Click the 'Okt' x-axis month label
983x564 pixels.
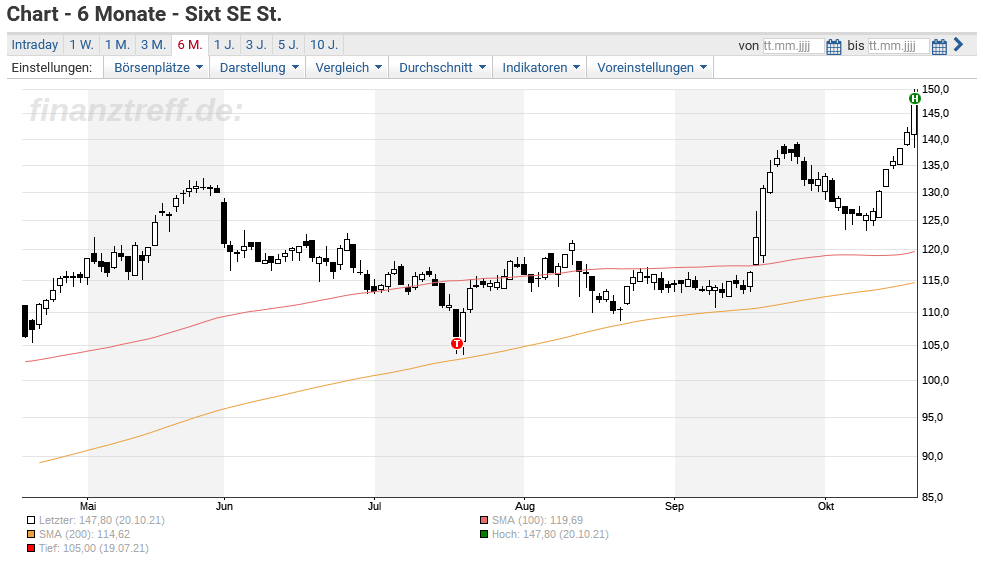(x=826, y=506)
